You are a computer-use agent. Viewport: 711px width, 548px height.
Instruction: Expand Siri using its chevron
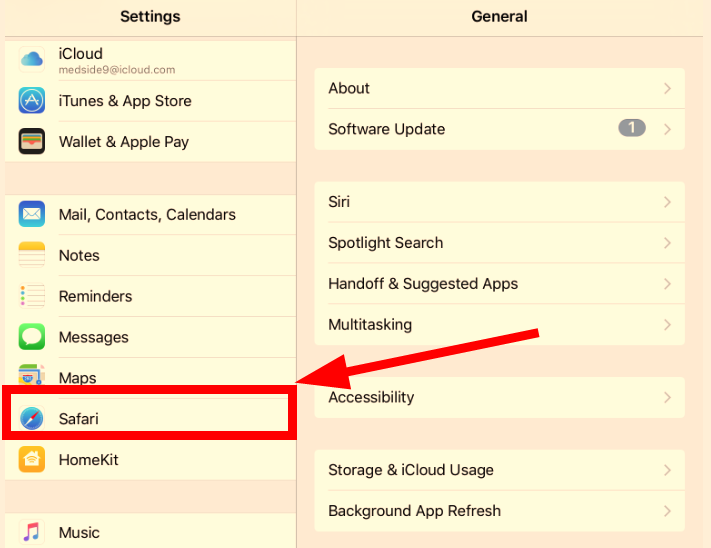[667, 202]
